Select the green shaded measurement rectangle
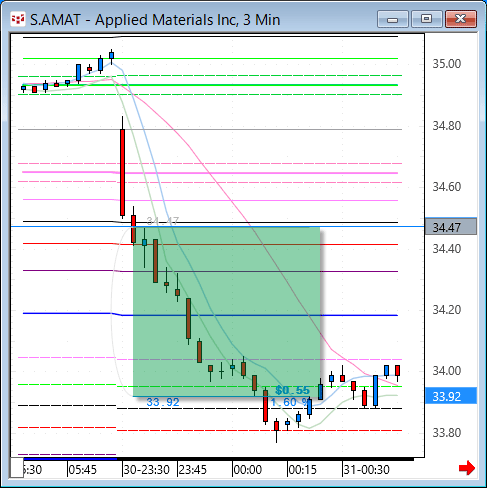The width and height of the screenshot is (487, 488). [x=227, y=312]
